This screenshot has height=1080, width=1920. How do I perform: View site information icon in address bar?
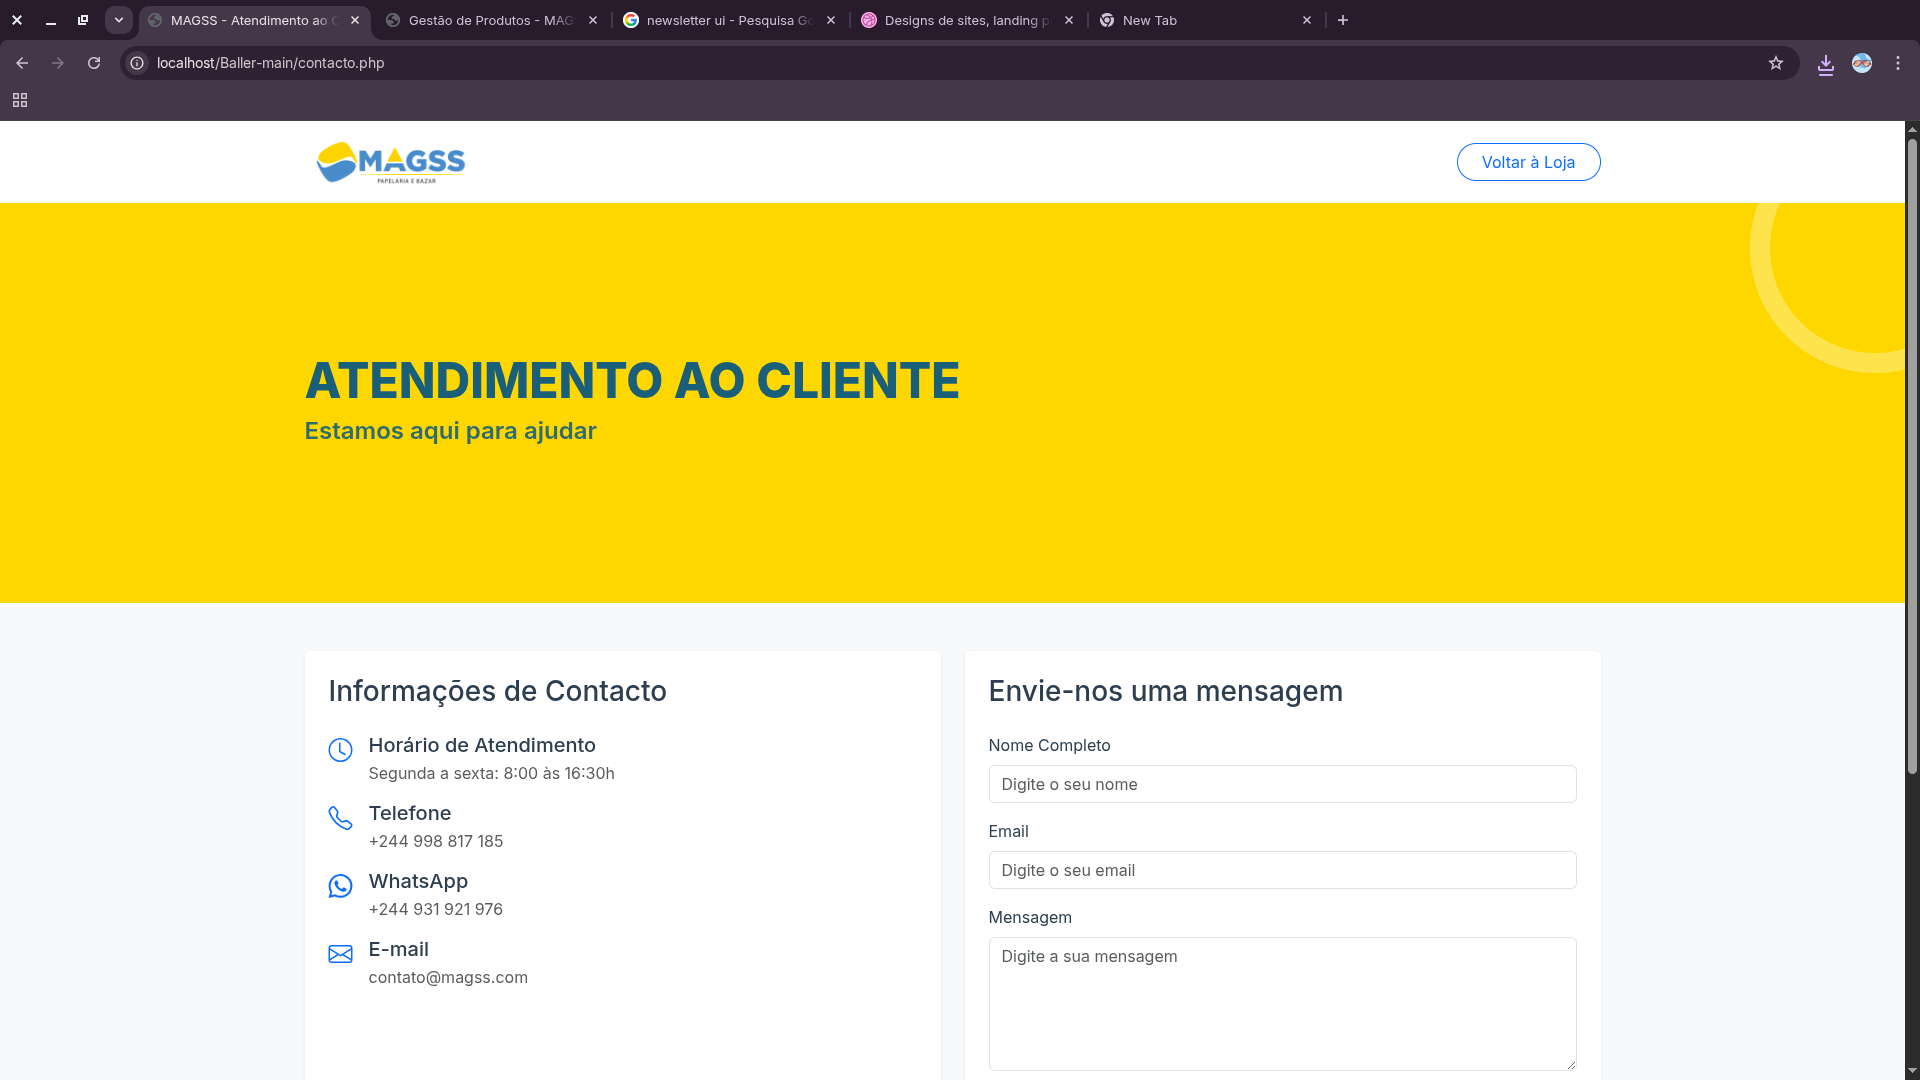(x=138, y=63)
